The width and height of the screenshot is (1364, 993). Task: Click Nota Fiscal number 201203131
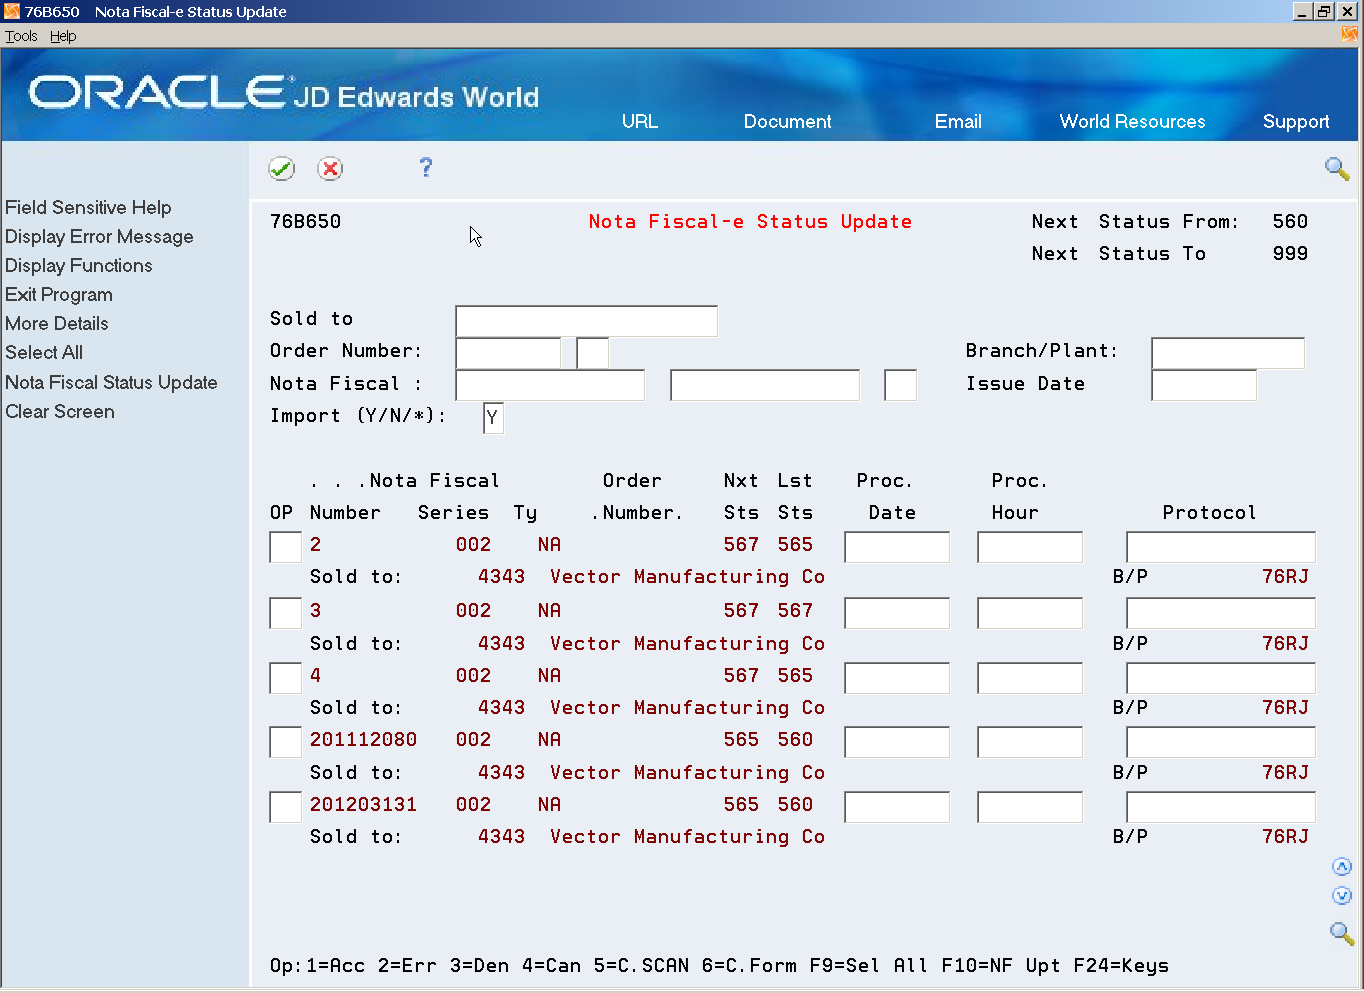coord(363,805)
